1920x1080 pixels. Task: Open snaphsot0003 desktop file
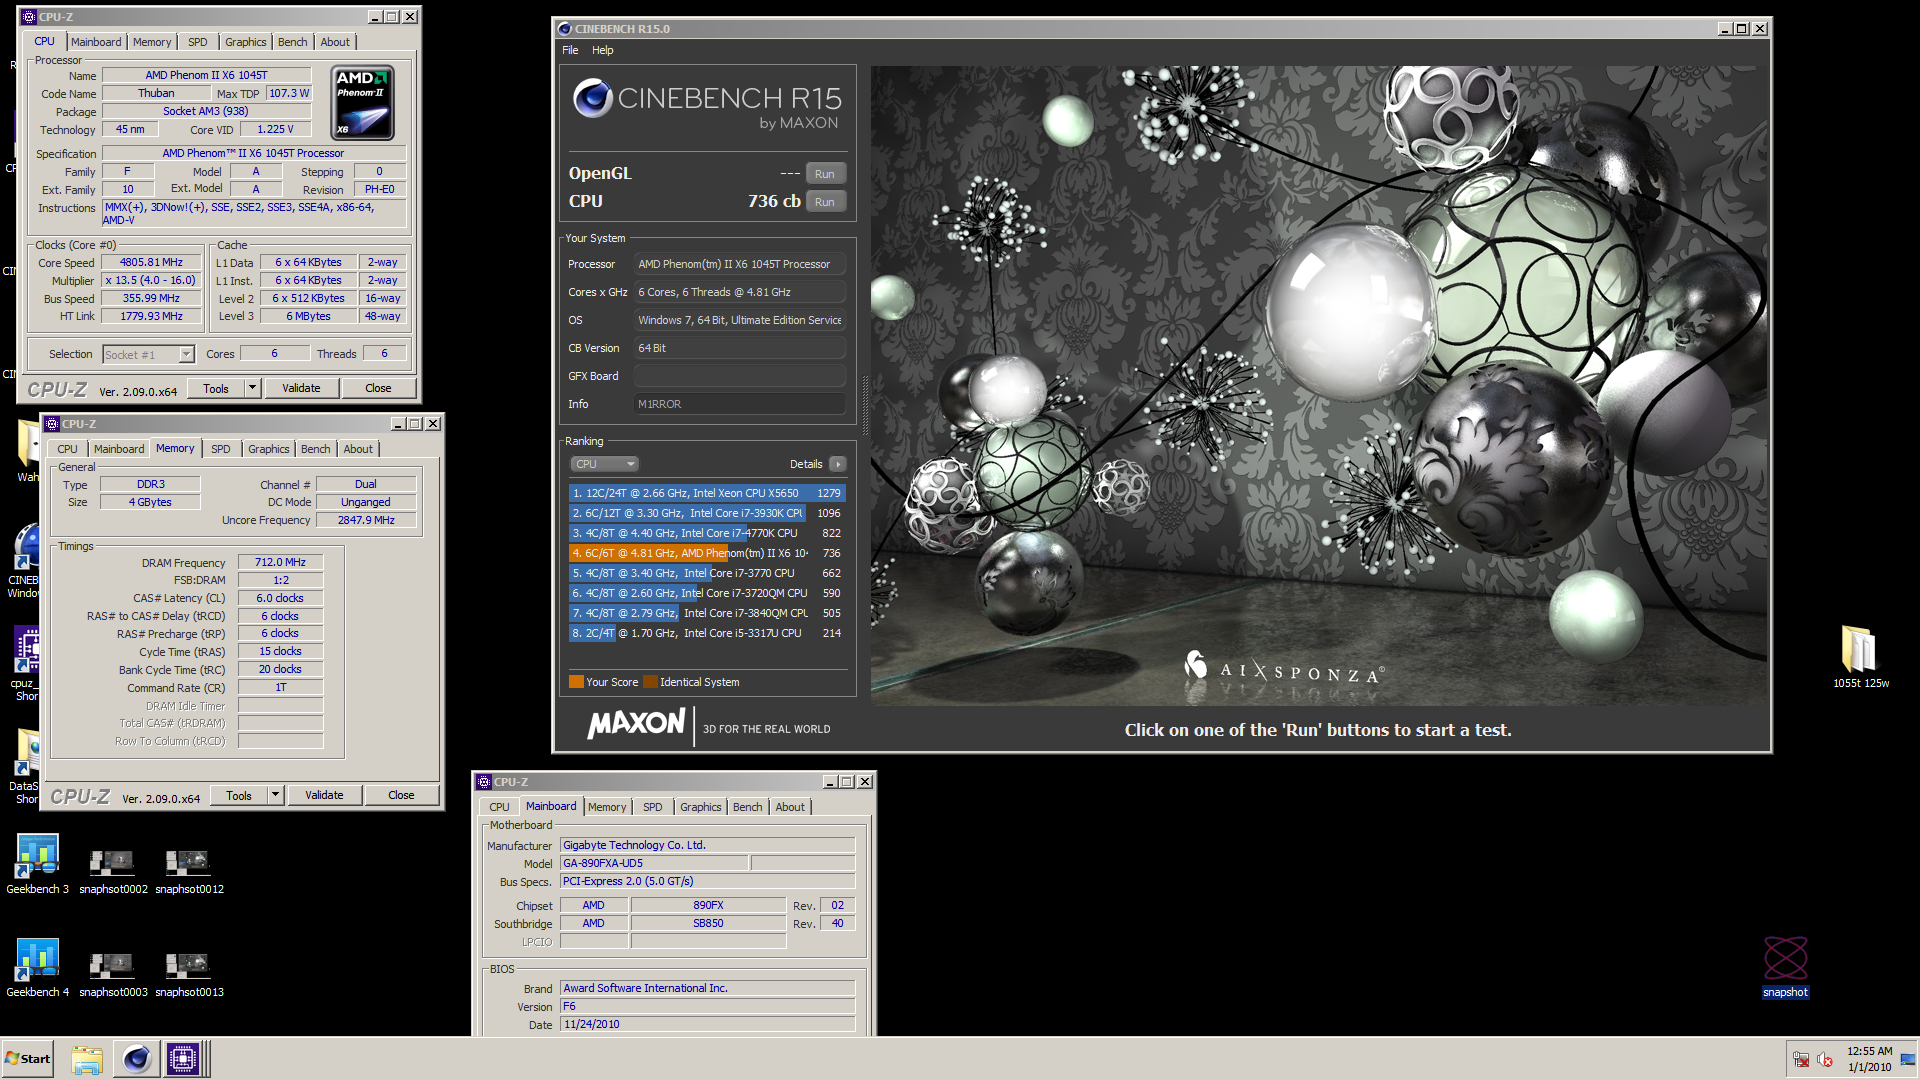pyautogui.click(x=113, y=973)
